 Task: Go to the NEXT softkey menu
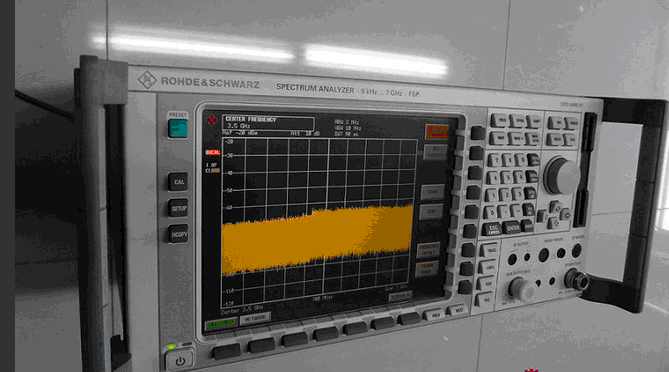[458, 311]
